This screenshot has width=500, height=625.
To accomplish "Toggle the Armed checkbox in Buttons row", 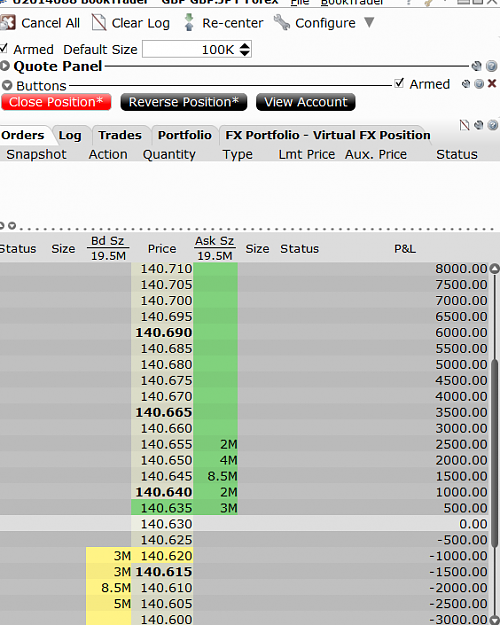I will tap(399, 83).
